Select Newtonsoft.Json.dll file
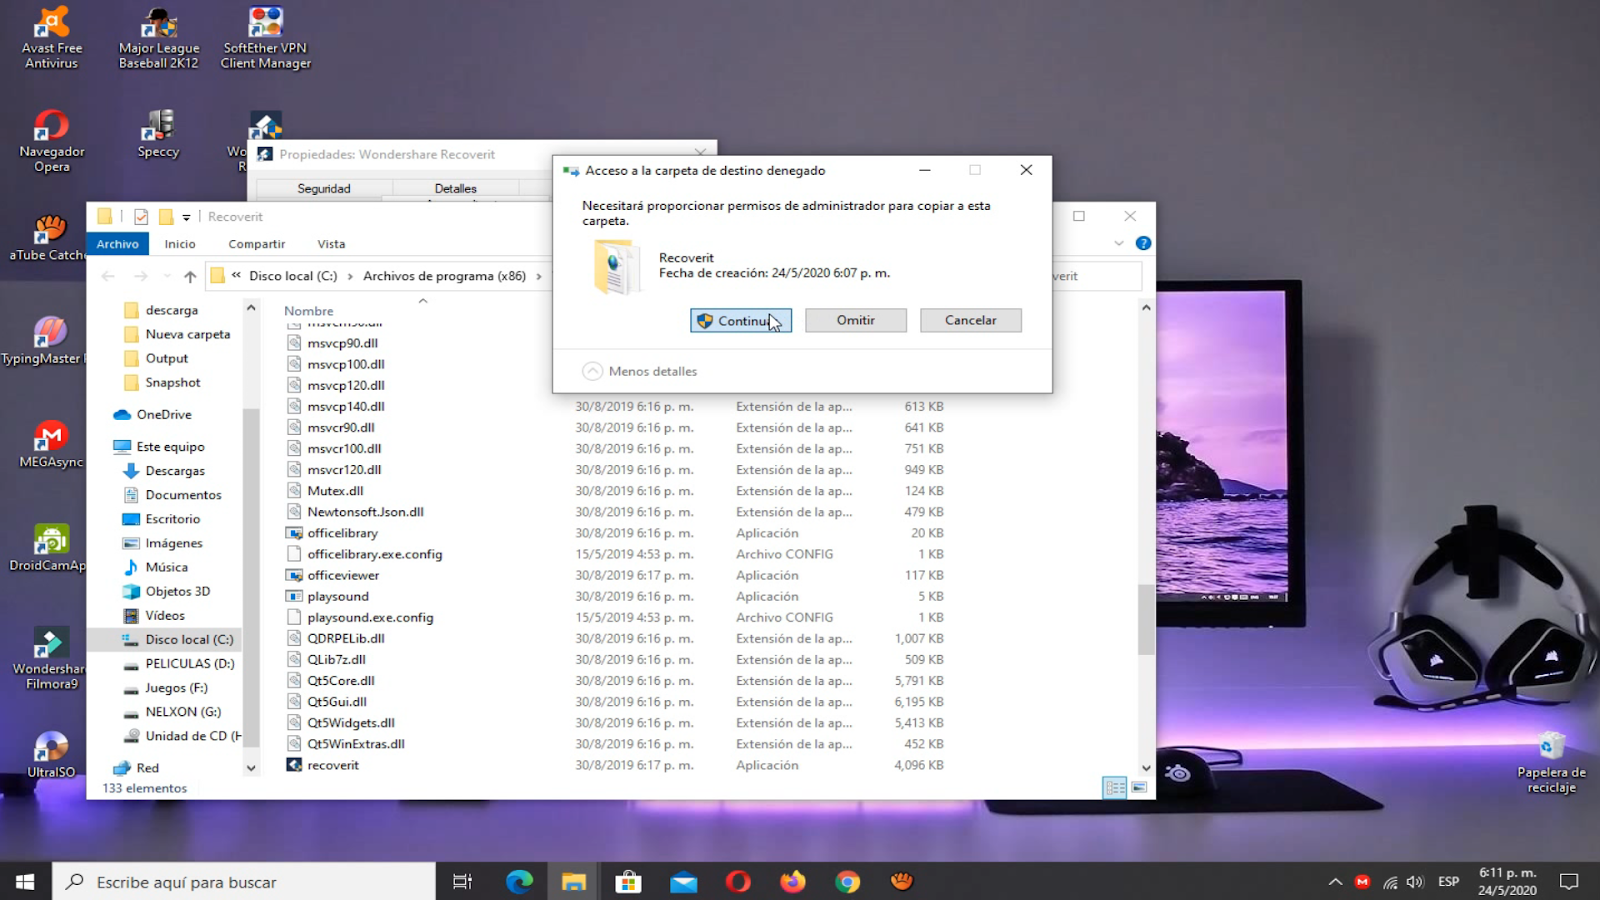The width and height of the screenshot is (1600, 900). (365, 512)
